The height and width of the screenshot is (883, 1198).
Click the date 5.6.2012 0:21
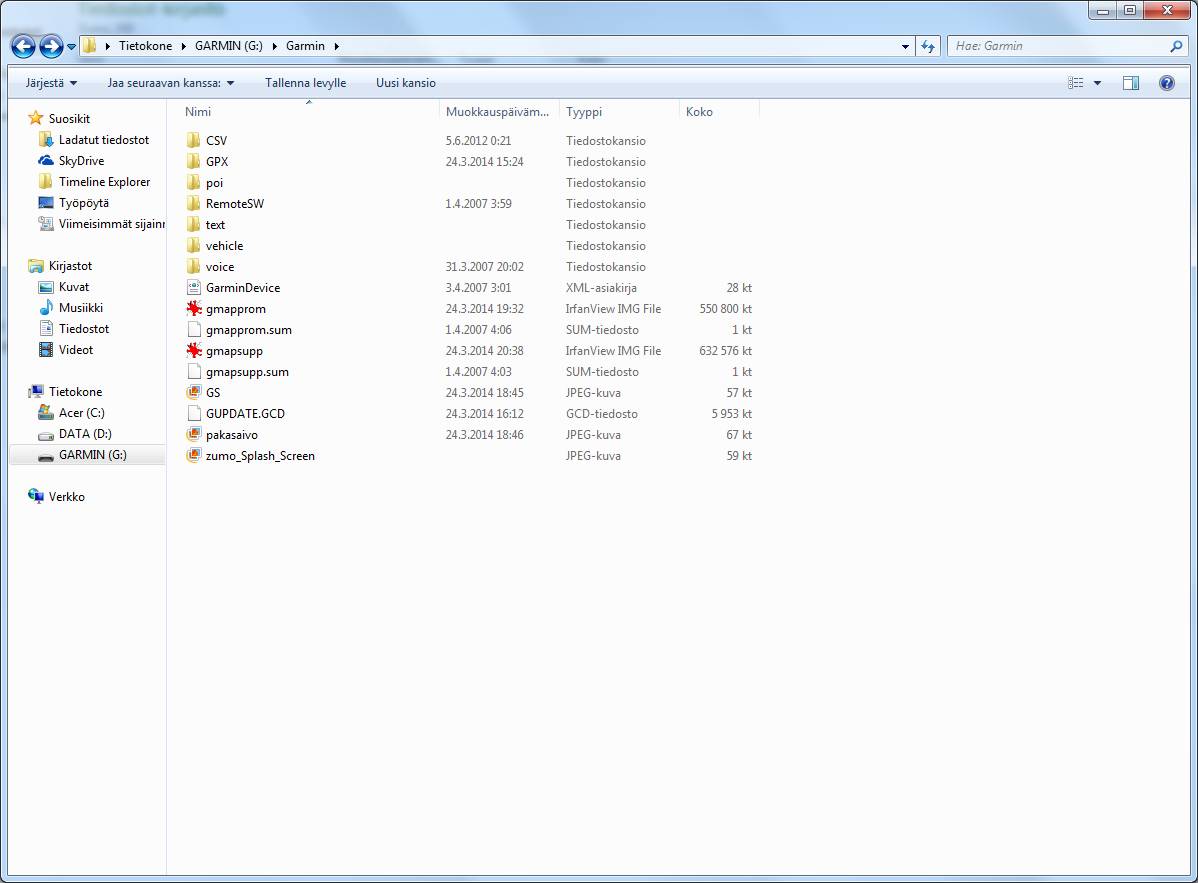coord(478,141)
